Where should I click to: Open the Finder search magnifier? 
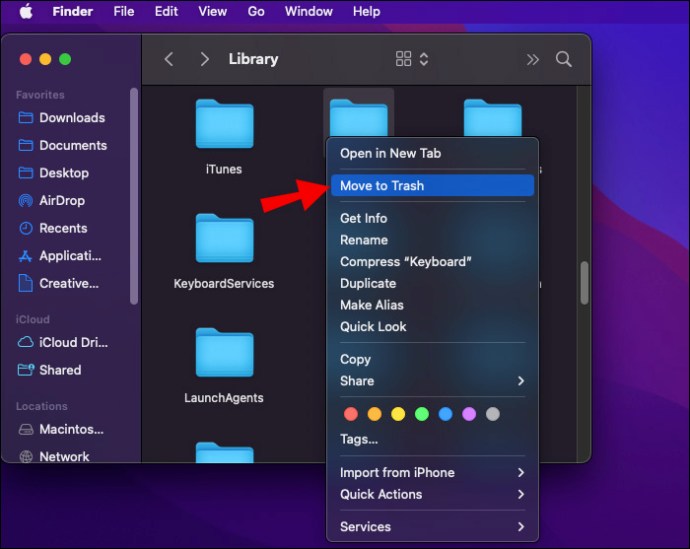tap(564, 59)
